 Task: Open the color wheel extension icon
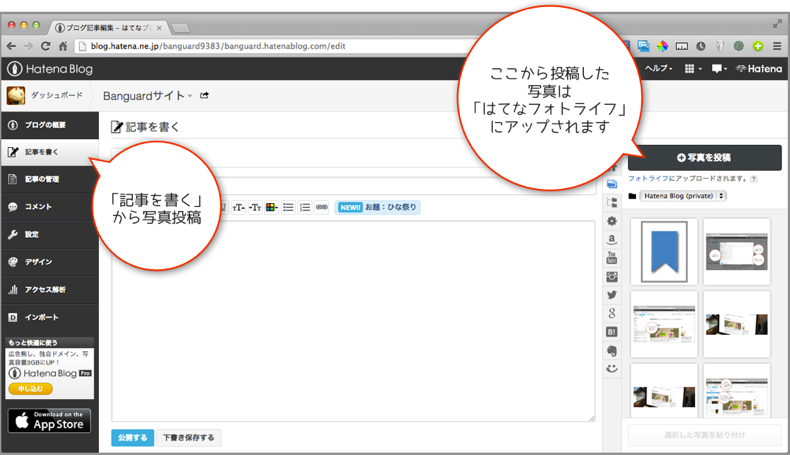663,46
